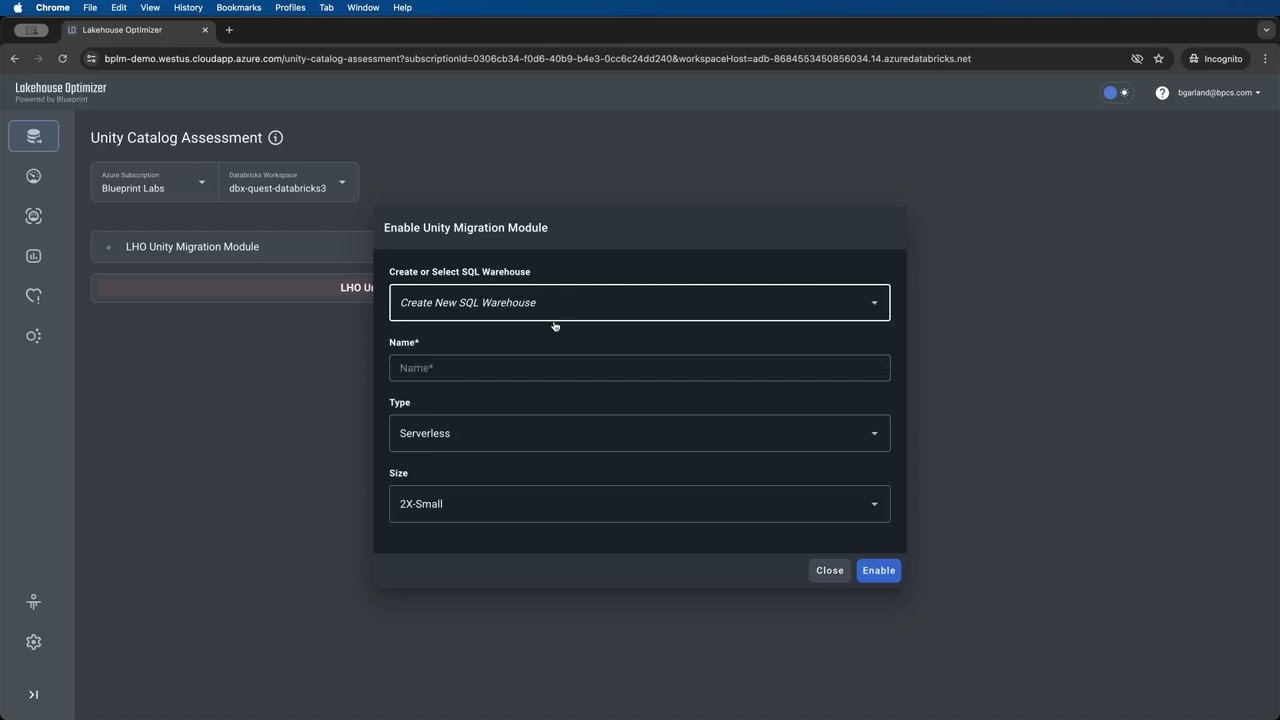Go forward with browser forward arrow

(x=39, y=59)
